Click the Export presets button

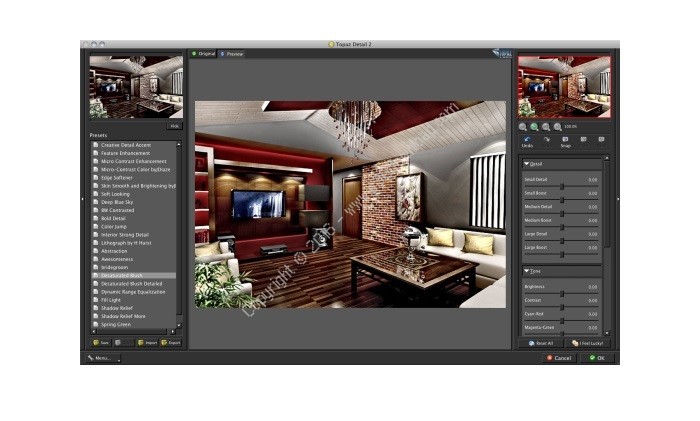click(x=171, y=343)
